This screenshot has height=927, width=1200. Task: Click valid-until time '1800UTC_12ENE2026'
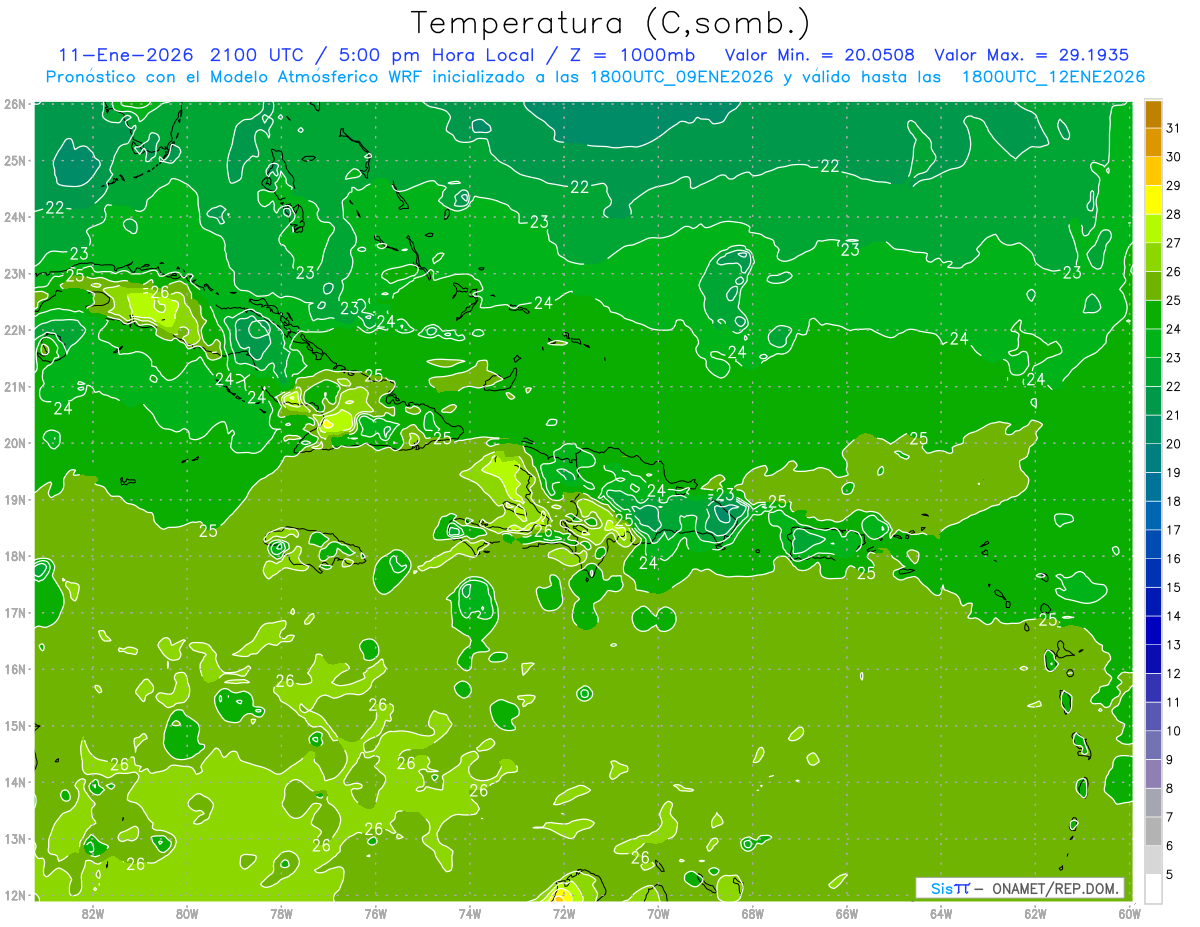1052,77
